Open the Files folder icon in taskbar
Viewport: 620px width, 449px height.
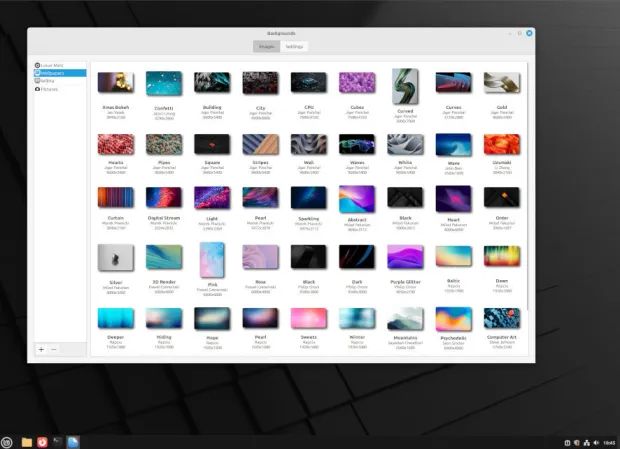tap(26, 442)
